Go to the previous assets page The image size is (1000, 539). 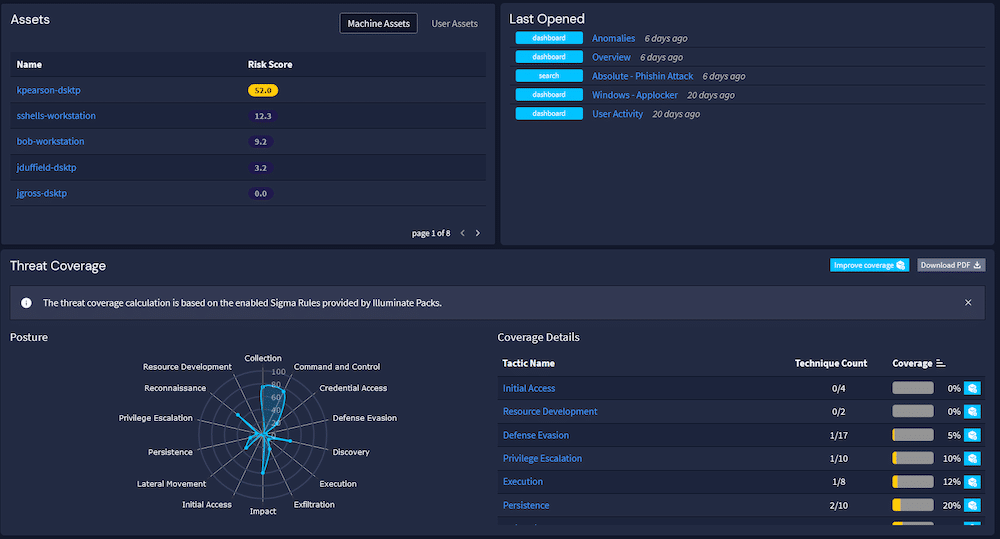tap(462, 233)
